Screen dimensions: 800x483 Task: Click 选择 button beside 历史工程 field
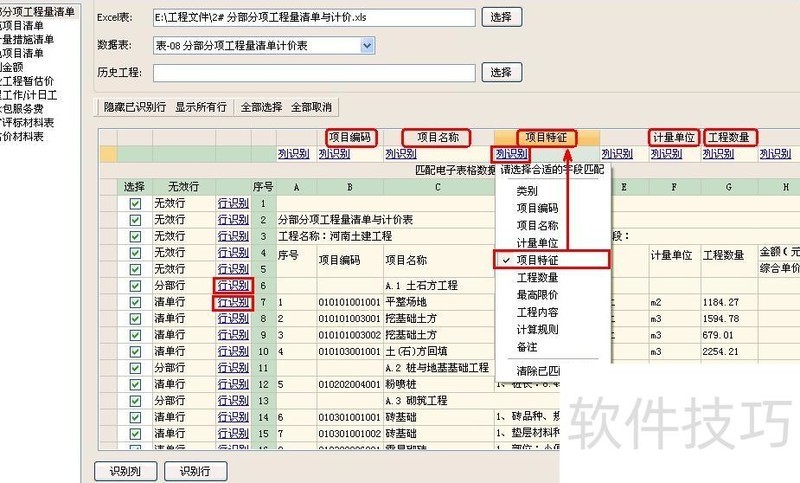502,72
